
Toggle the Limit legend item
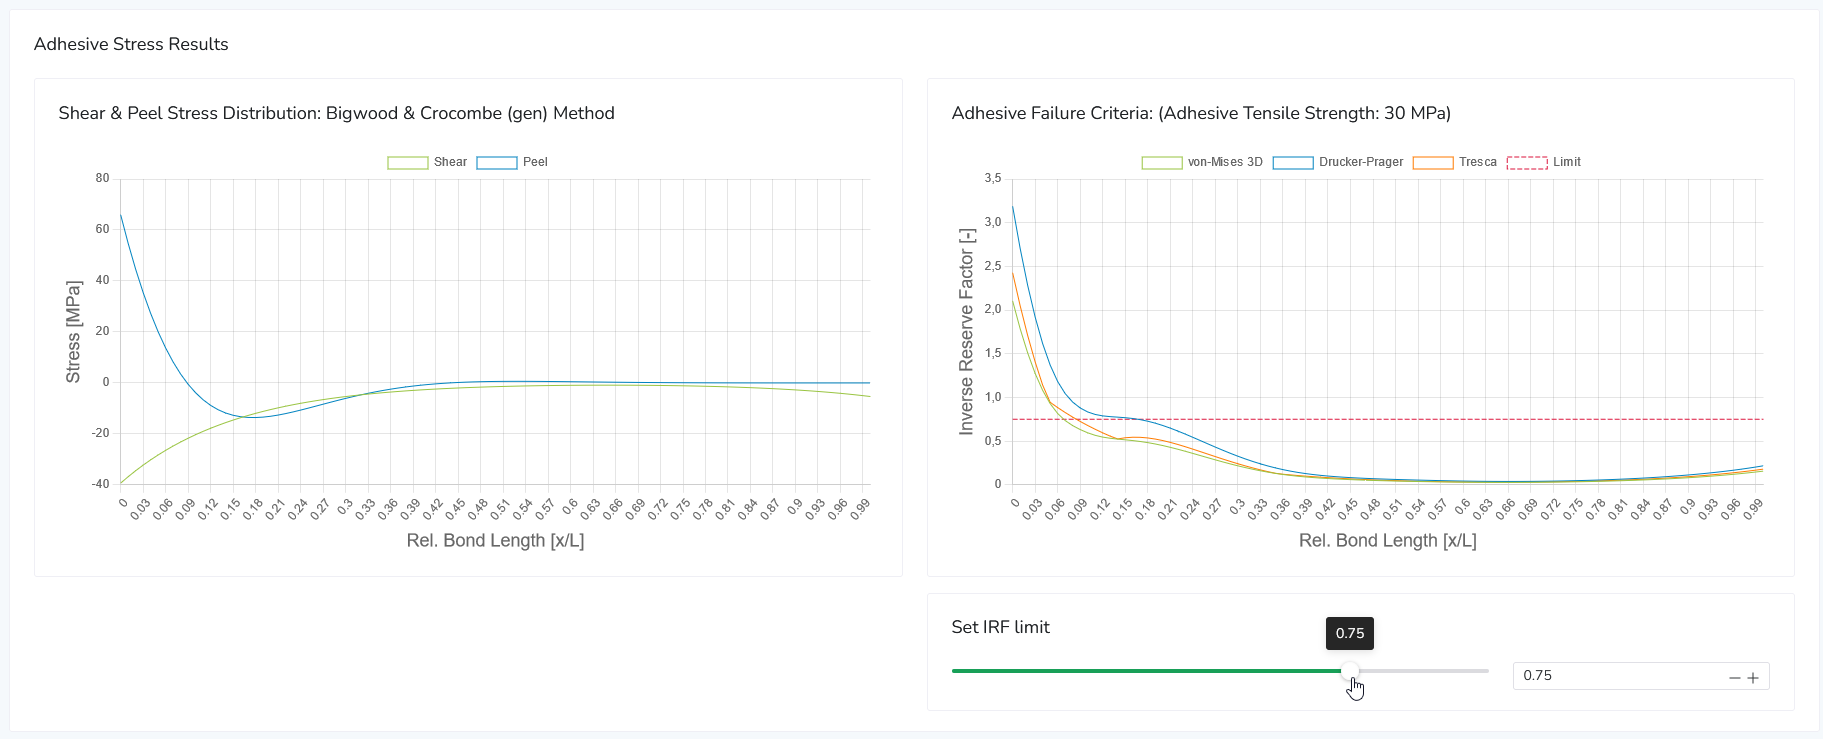click(1544, 162)
